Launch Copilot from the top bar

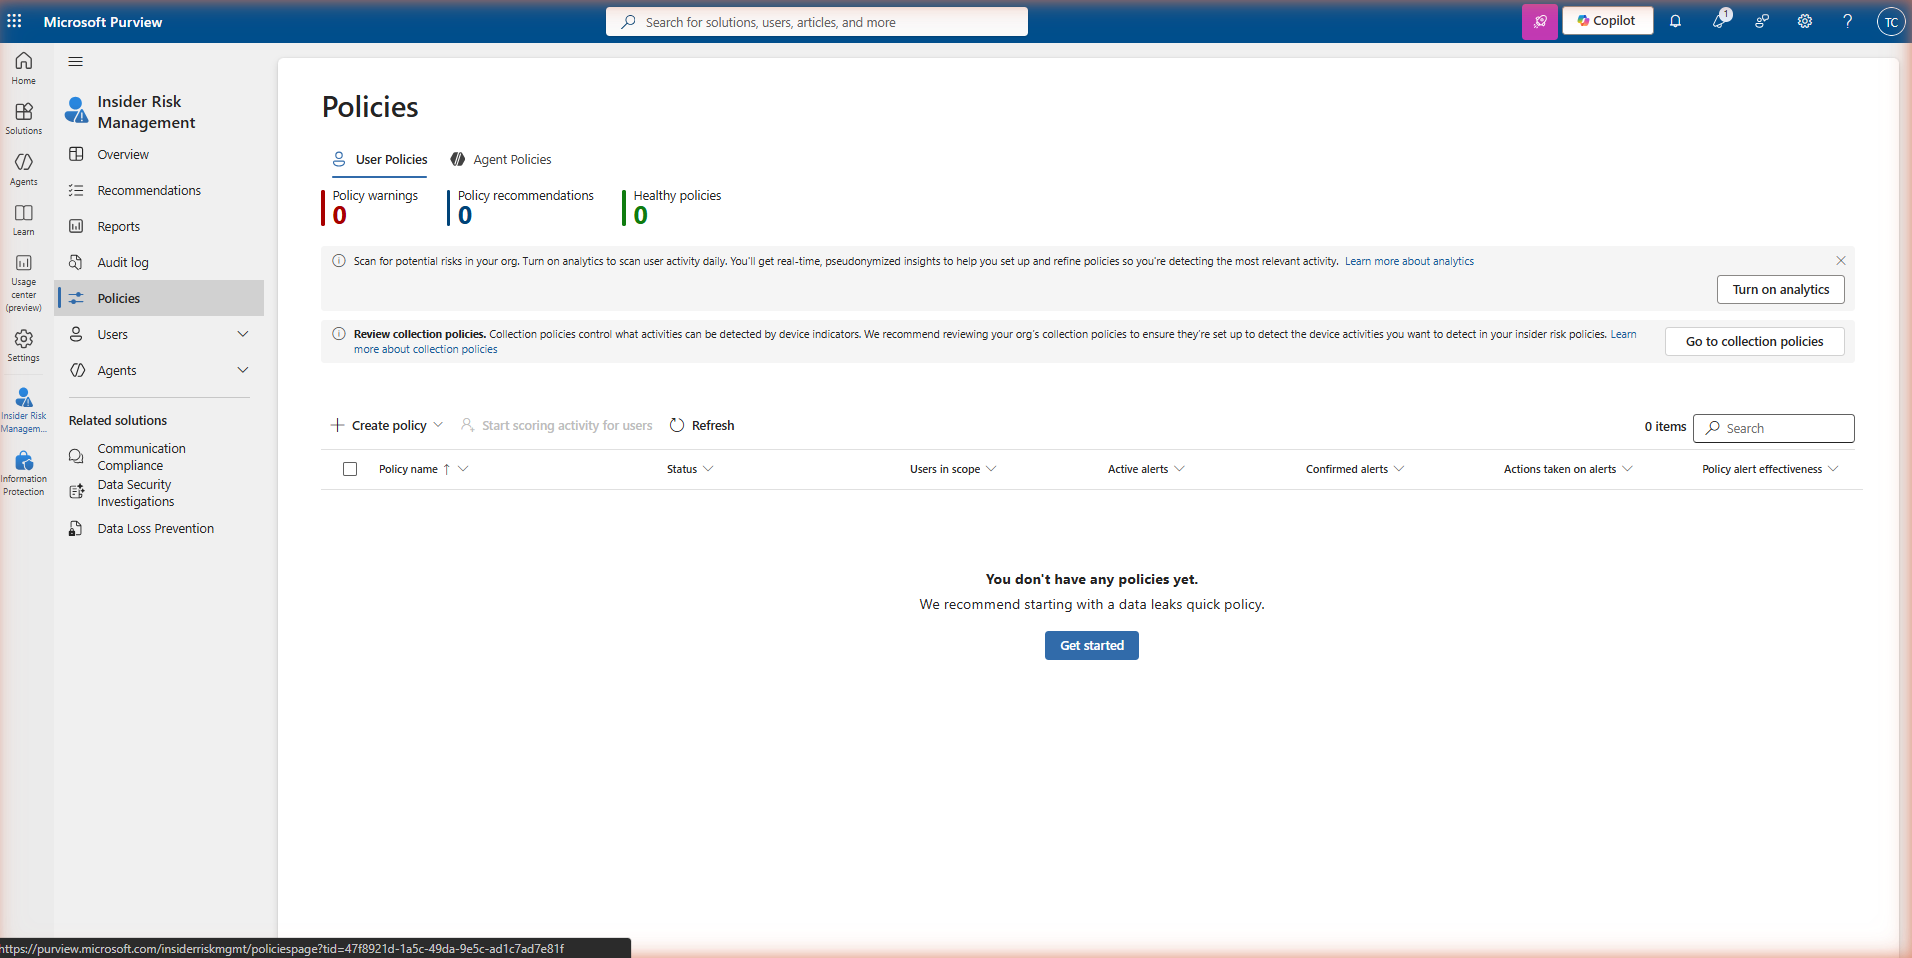(1606, 20)
